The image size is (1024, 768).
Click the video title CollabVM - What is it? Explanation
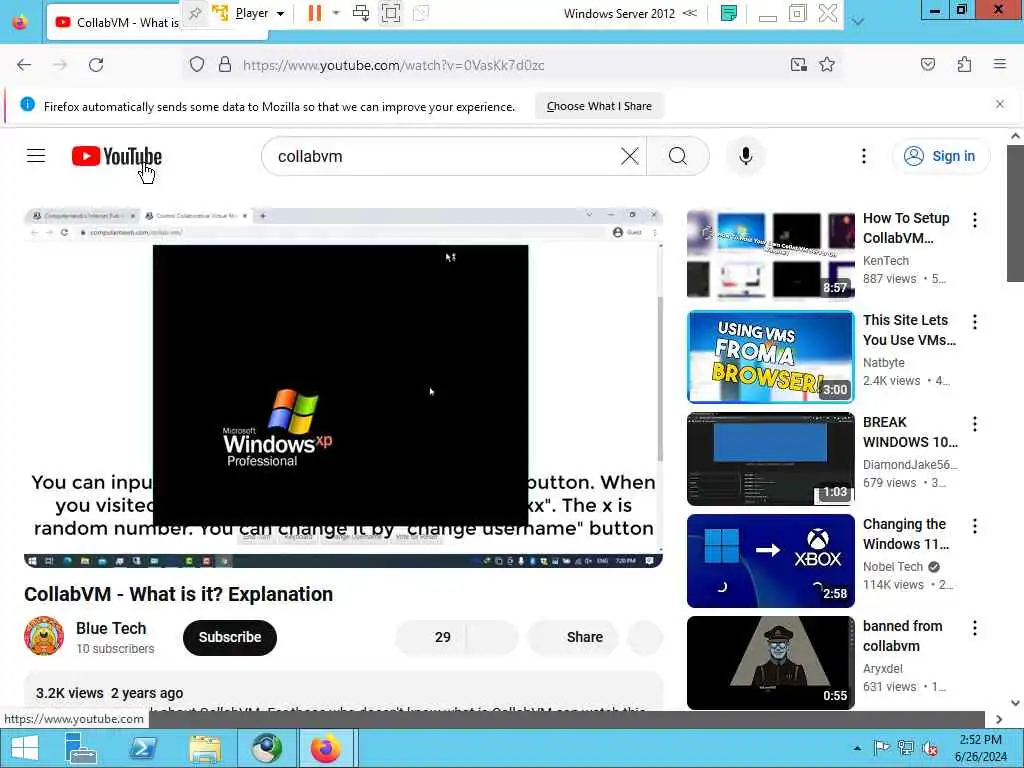(178, 594)
